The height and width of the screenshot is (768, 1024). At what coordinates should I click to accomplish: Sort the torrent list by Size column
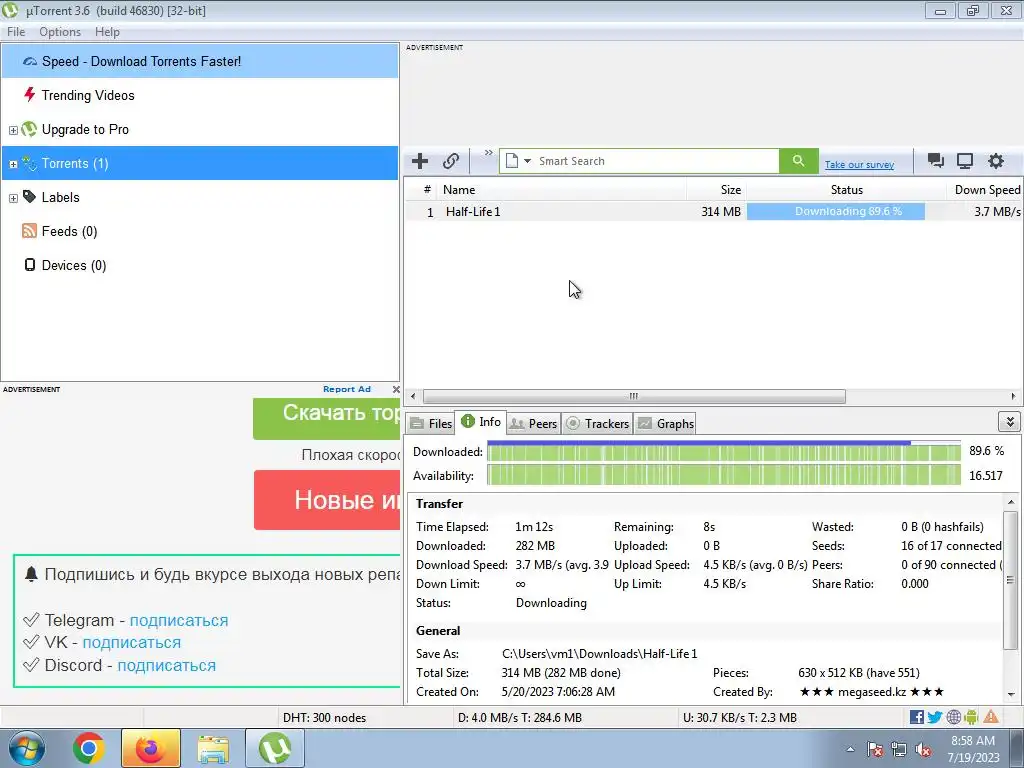(x=716, y=189)
